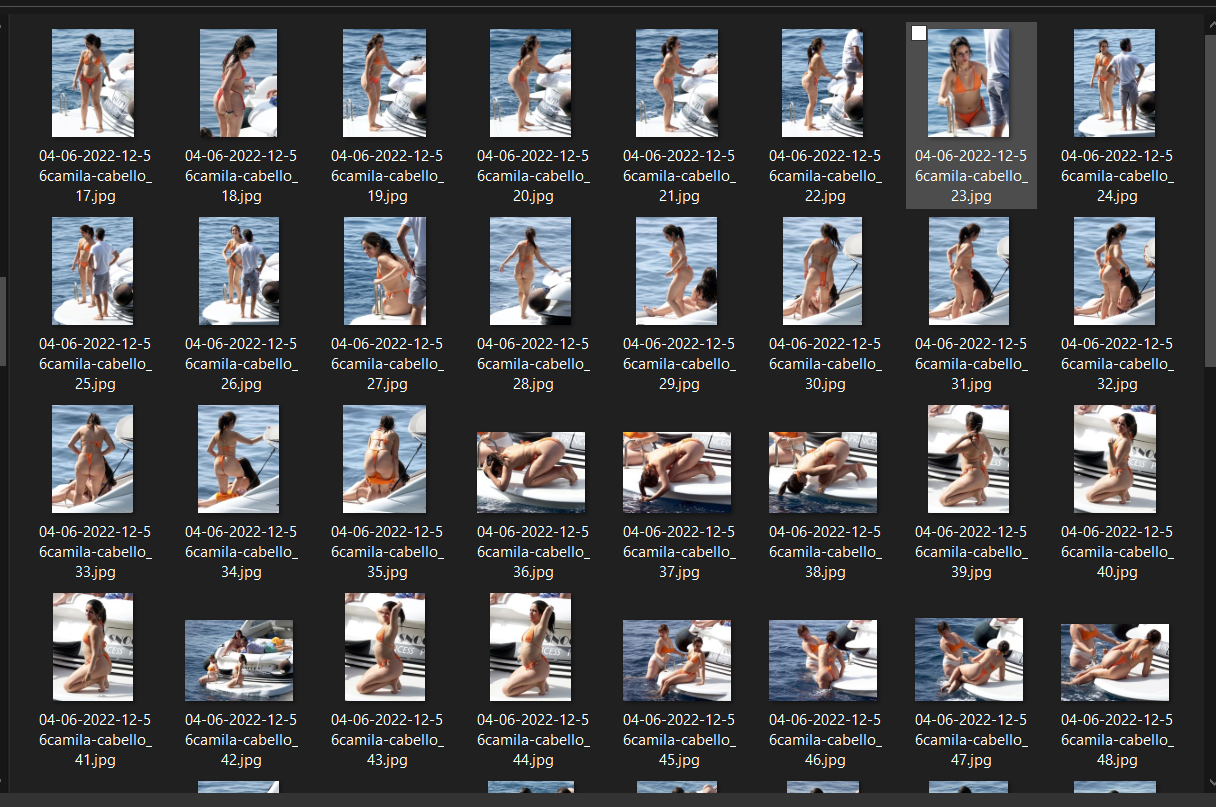Click the file name label ending _33.jpg
Screen dimensions: 1216x807
(95, 552)
